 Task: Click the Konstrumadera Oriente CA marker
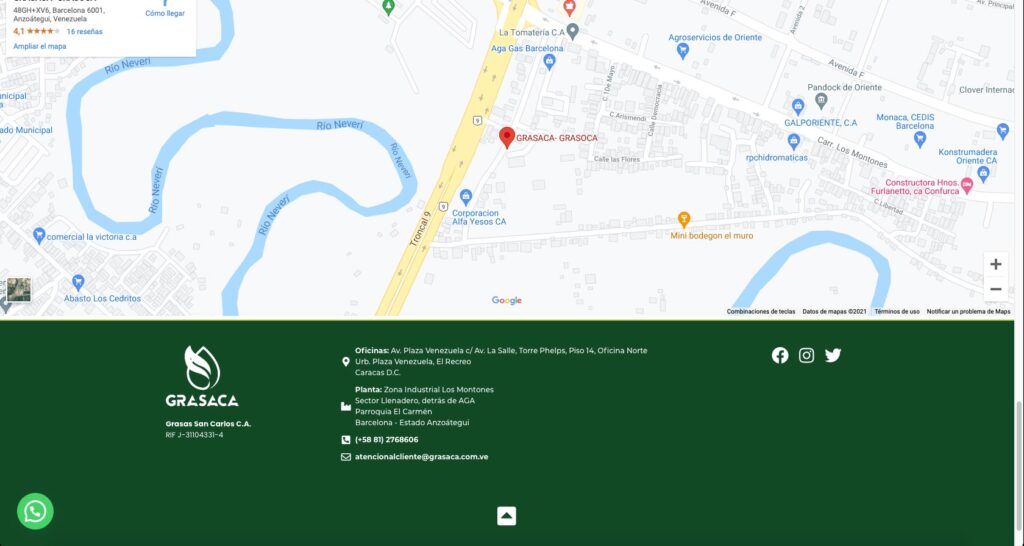(x=984, y=174)
